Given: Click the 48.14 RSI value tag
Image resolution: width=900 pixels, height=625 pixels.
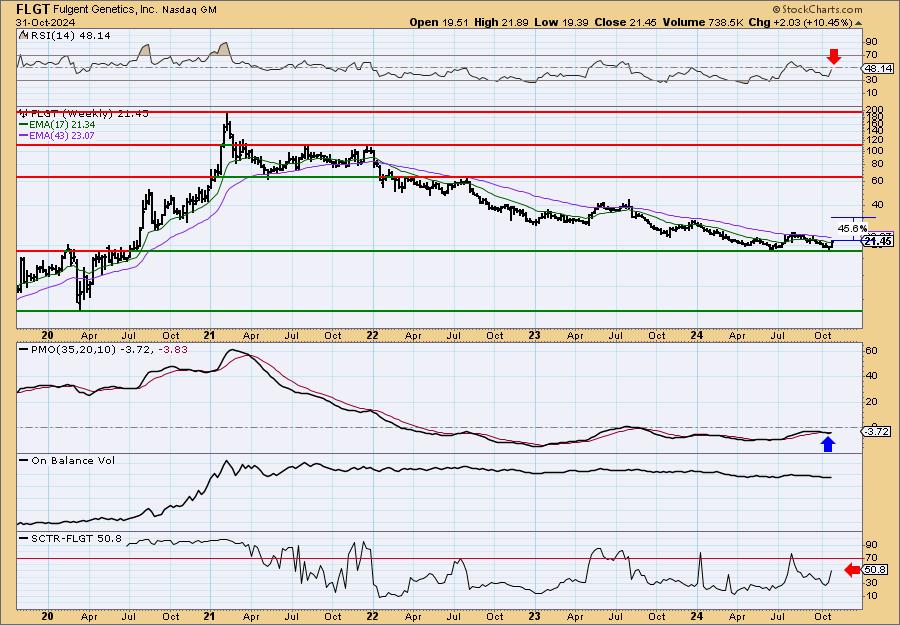Looking at the screenshot, I should pyautogui.click(x=878, y=68).
